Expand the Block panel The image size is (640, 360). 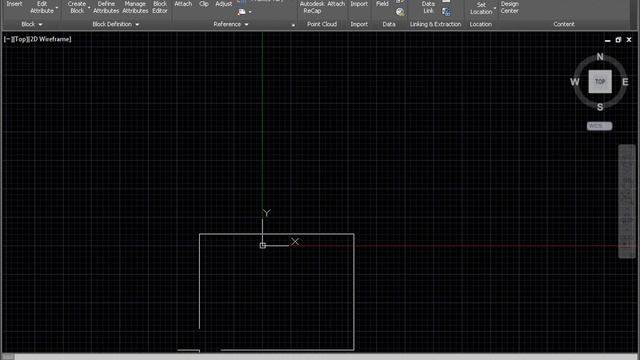[31, 24]
